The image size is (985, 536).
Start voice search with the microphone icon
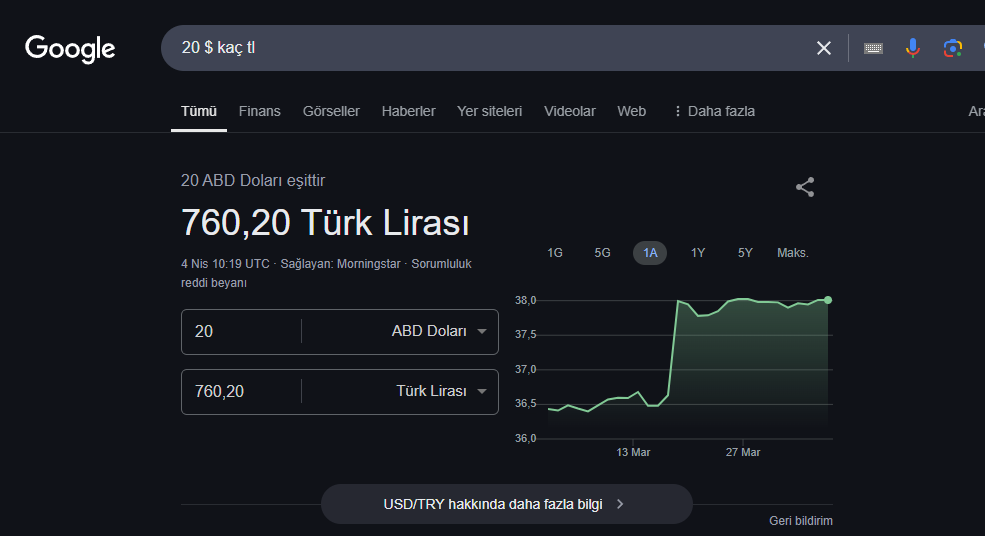(x=913, y=48)
